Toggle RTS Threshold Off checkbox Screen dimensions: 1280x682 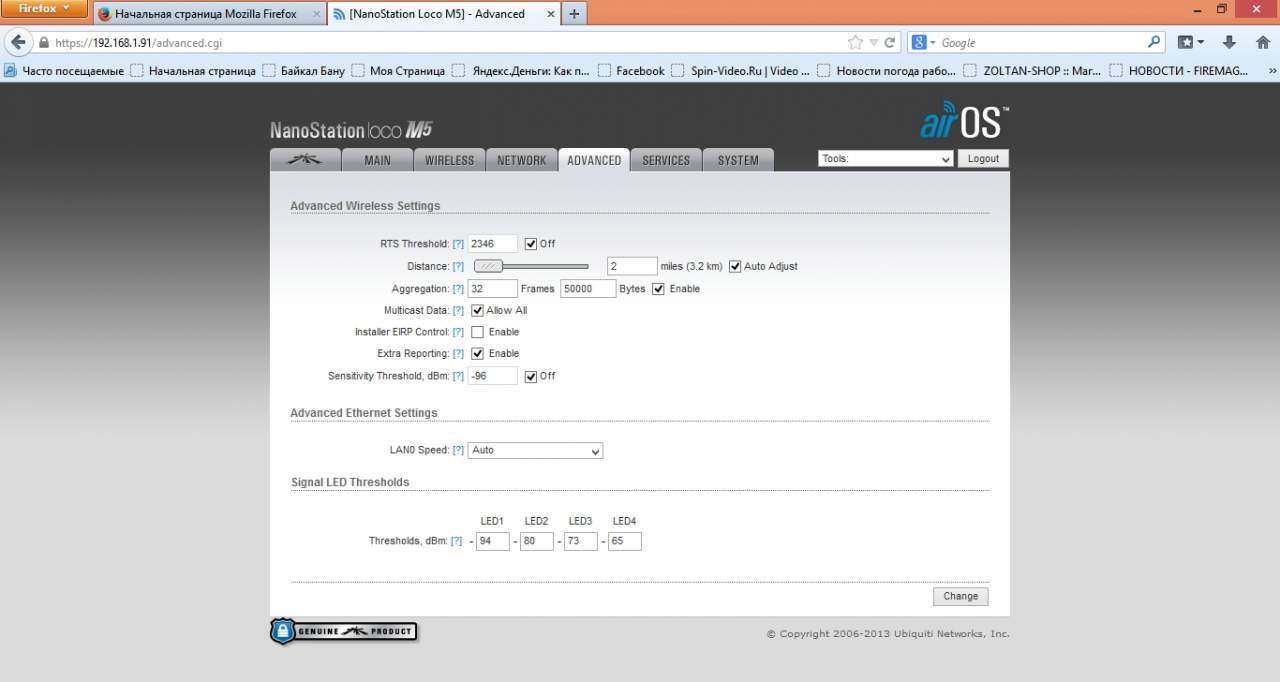click(x=531, y=244)
